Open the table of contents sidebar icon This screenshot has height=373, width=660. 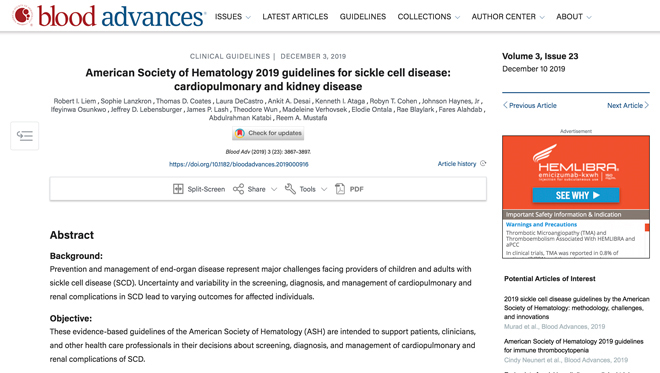tap(24, 136)
